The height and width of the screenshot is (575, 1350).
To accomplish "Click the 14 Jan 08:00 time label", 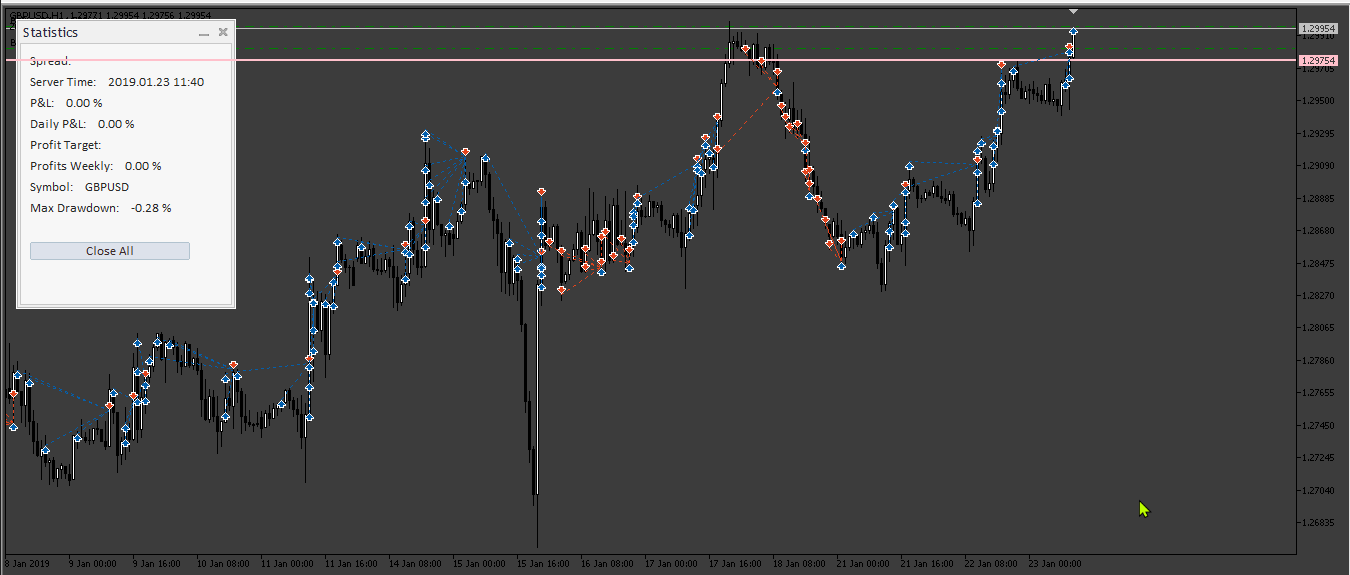I will click(416, 564).
